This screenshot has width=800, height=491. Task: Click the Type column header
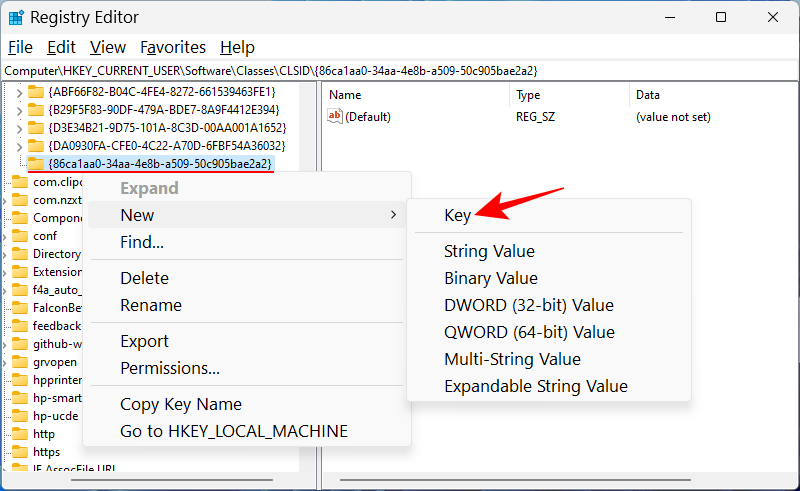pos(528,95)
